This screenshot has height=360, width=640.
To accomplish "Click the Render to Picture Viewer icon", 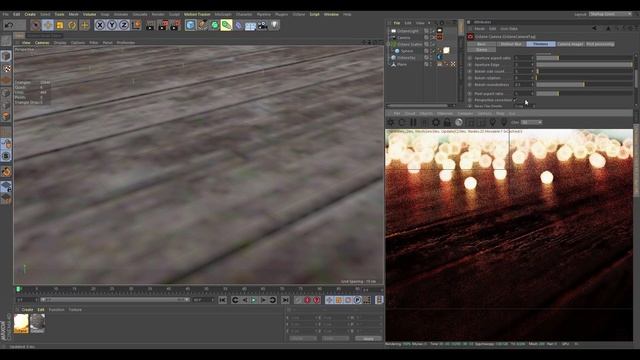I will click(x=163, y=25).
